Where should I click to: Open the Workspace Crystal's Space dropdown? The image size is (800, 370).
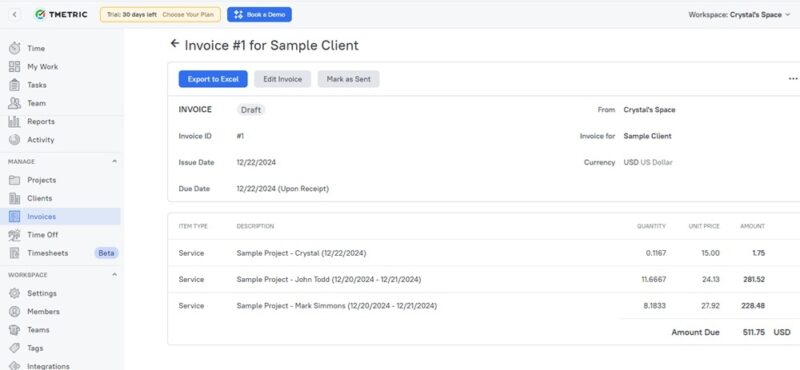[x=739, y=15]
